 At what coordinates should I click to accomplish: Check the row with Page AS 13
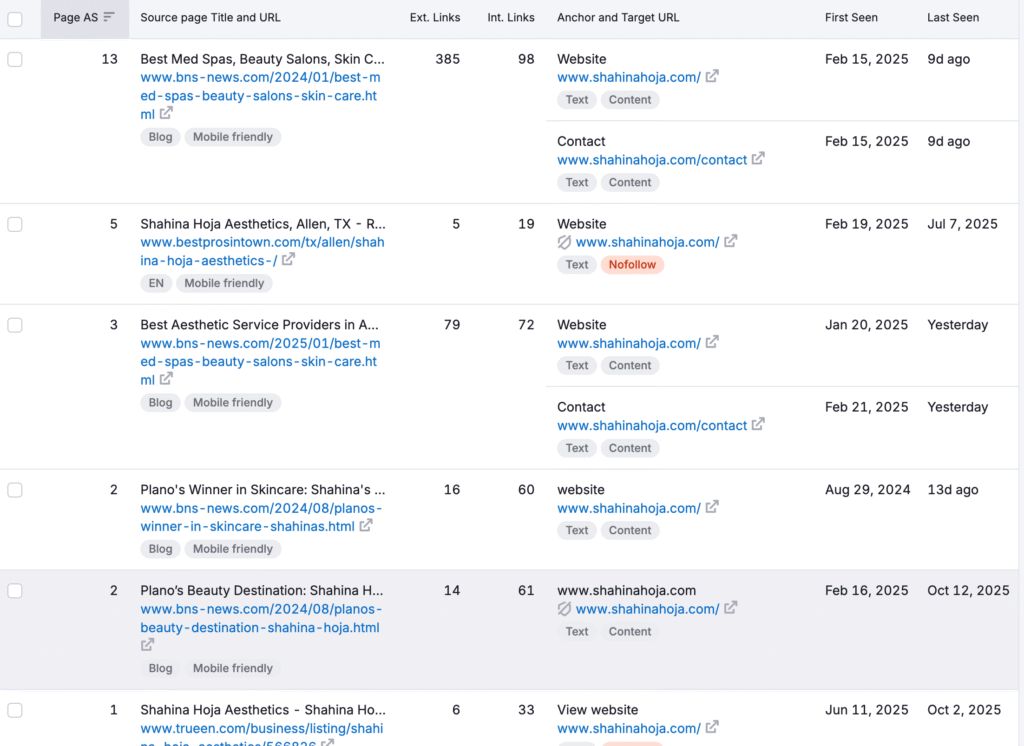pos(14,59)
